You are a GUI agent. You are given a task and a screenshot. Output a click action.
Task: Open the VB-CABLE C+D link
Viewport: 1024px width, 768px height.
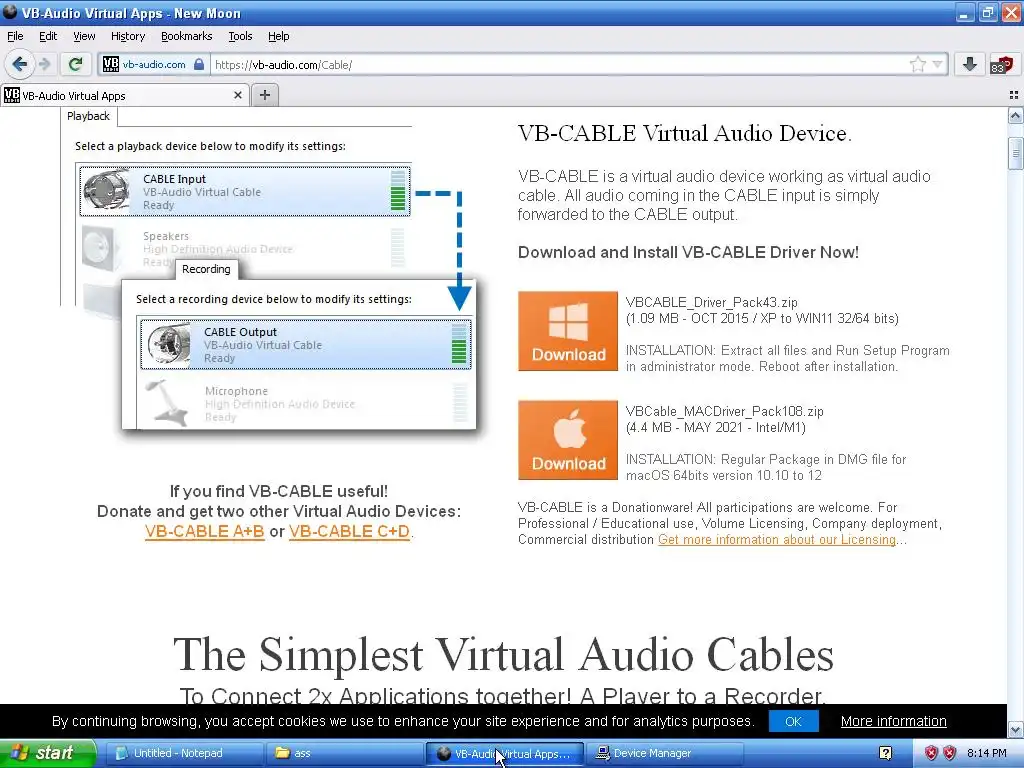click(349, 532)
